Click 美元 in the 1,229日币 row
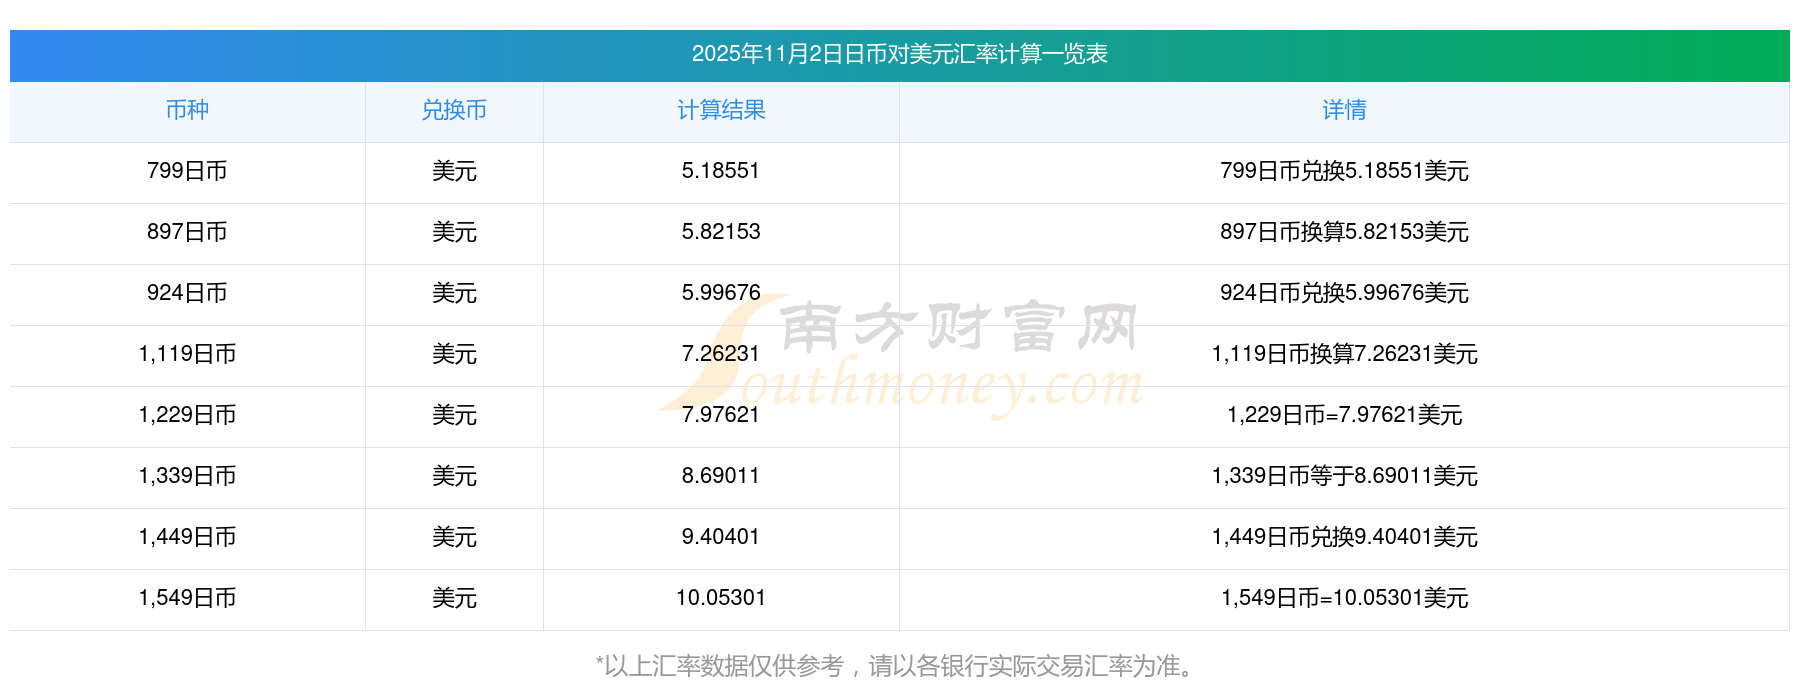Screen dimensions: 1800x697 454,415
